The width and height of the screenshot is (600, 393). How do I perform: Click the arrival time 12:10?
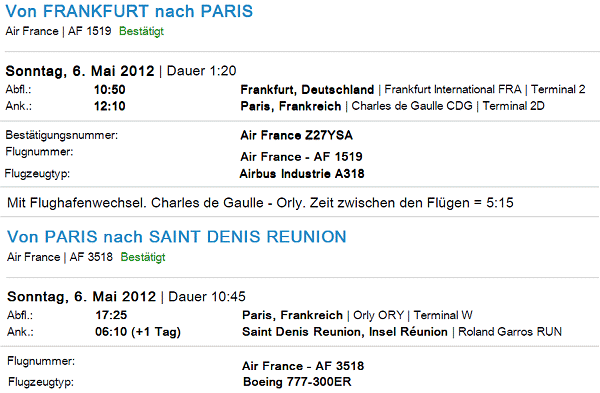click(110, 106)
